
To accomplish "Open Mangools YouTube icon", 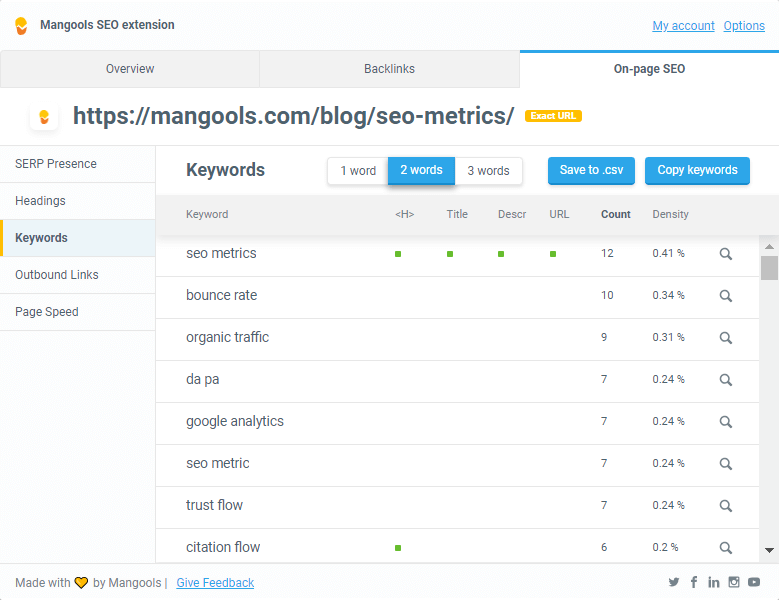I will [754, 582].
